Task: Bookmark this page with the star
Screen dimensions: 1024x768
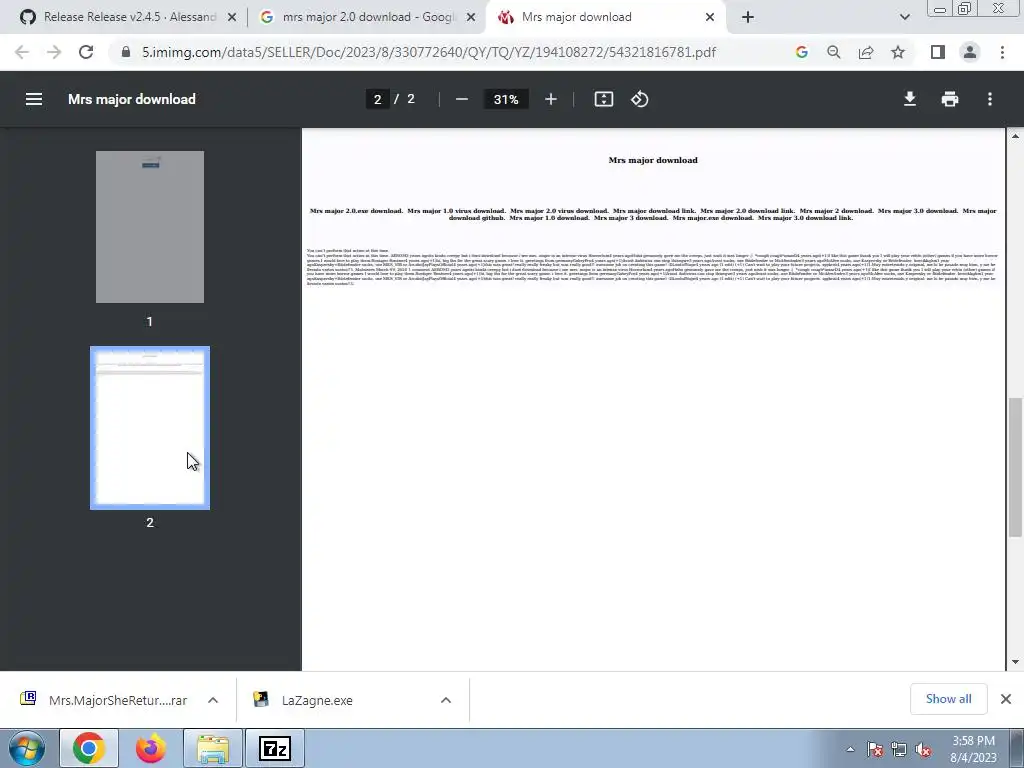Action: [898, 52]
